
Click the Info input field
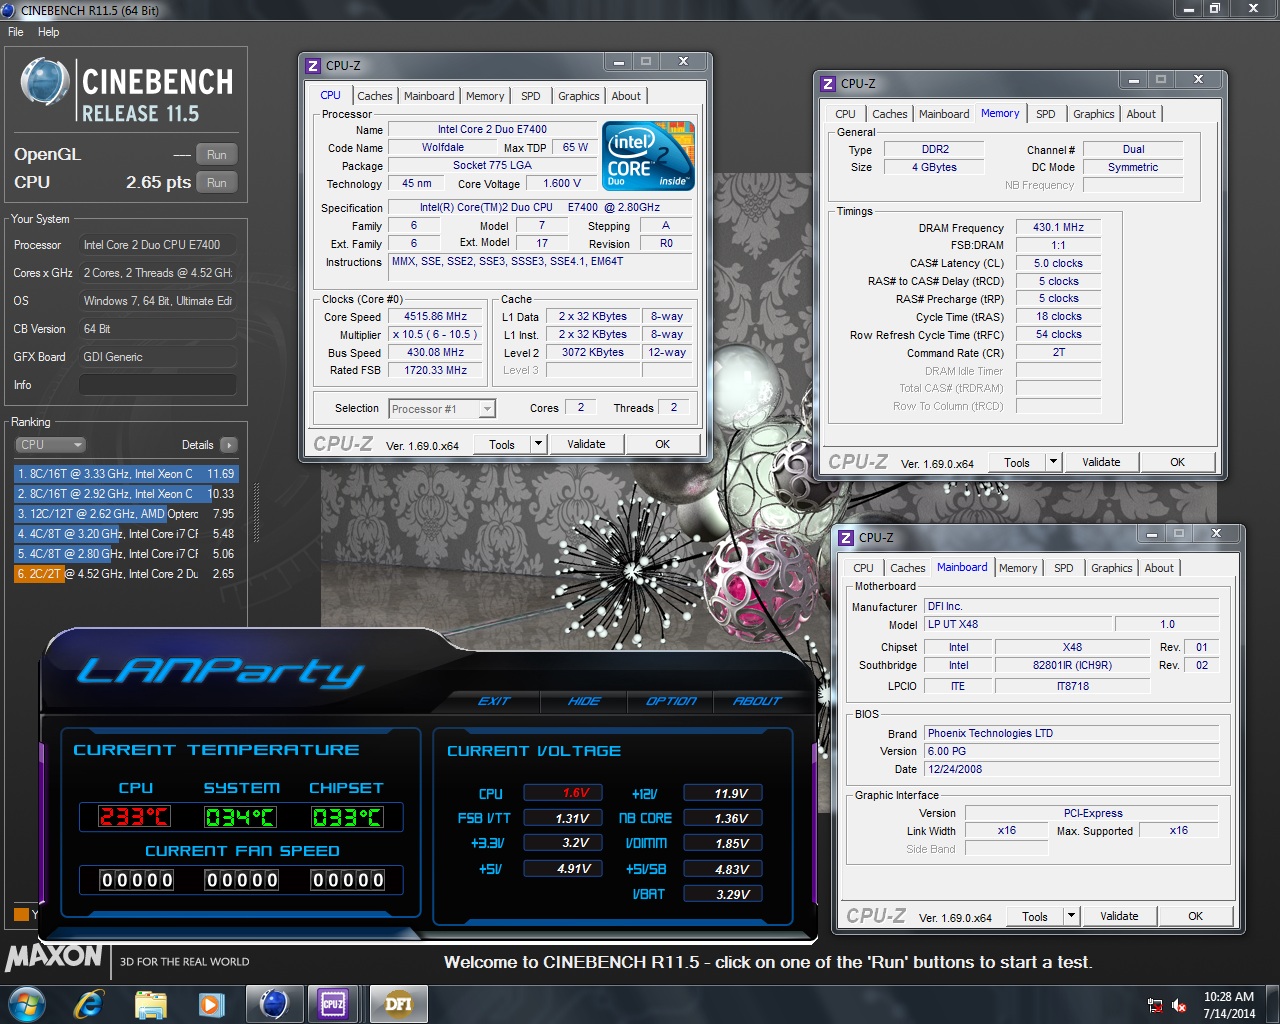[158, 385]
